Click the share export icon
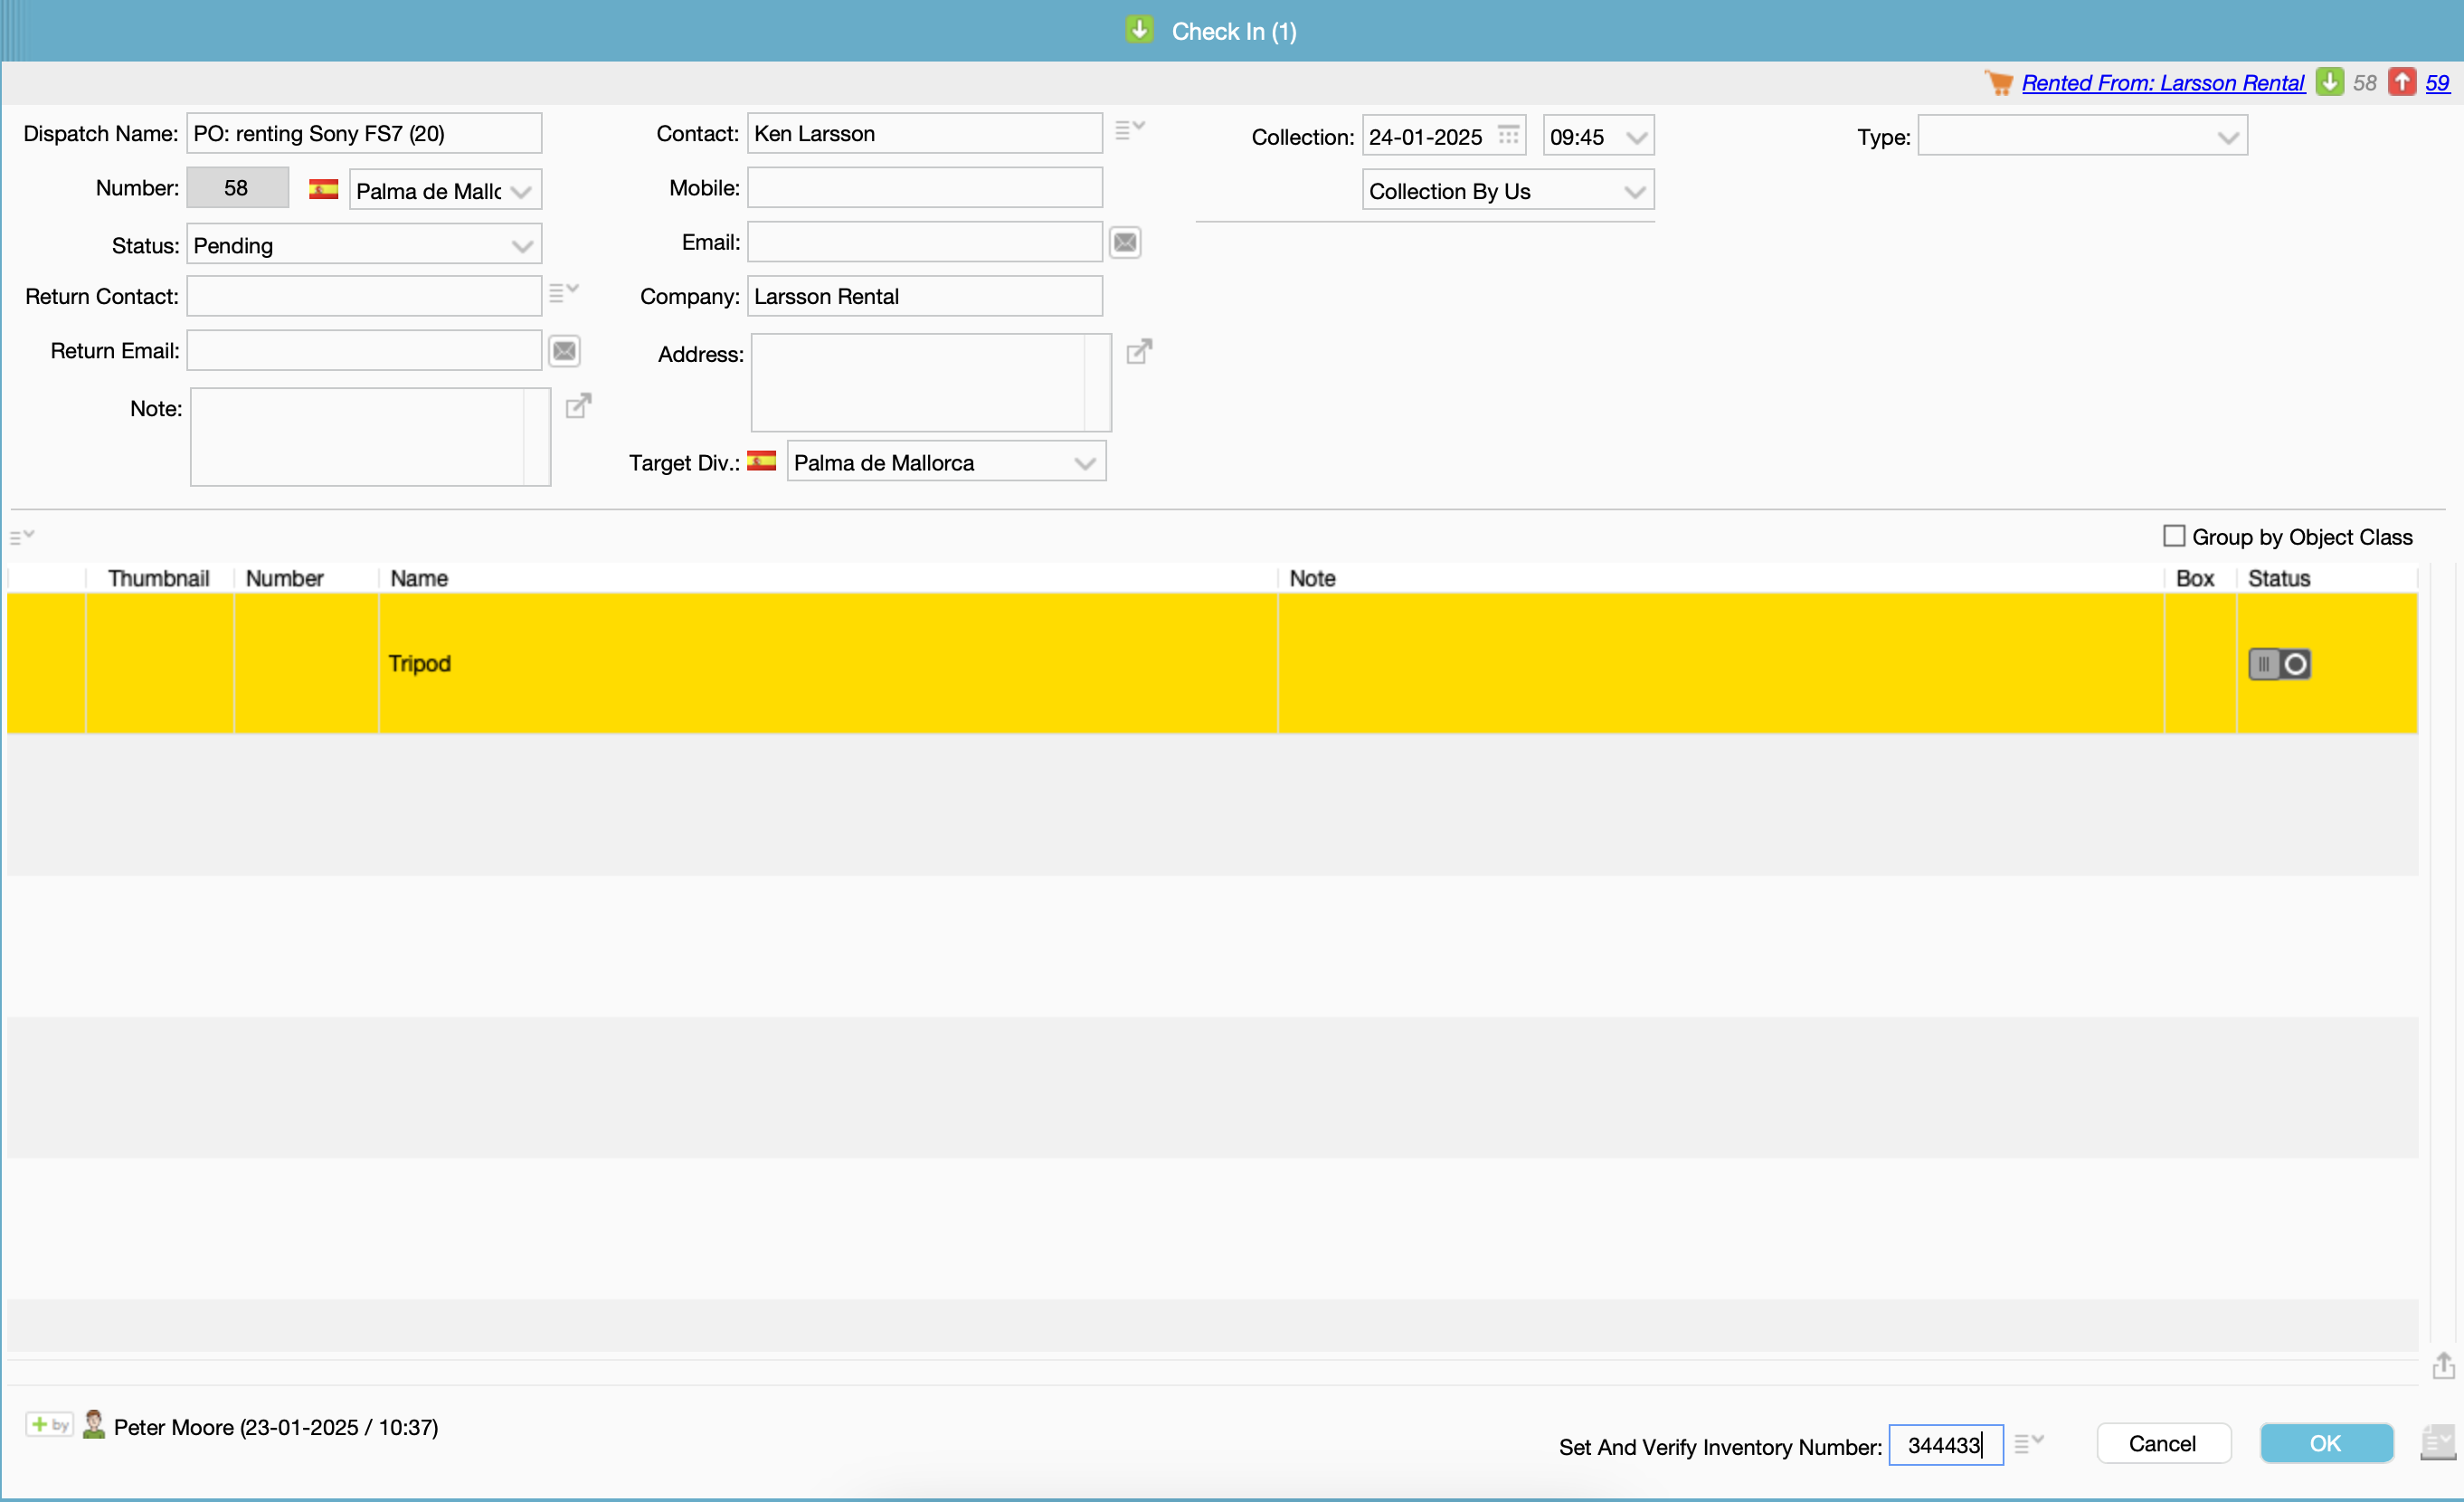 point(2443,1365)
